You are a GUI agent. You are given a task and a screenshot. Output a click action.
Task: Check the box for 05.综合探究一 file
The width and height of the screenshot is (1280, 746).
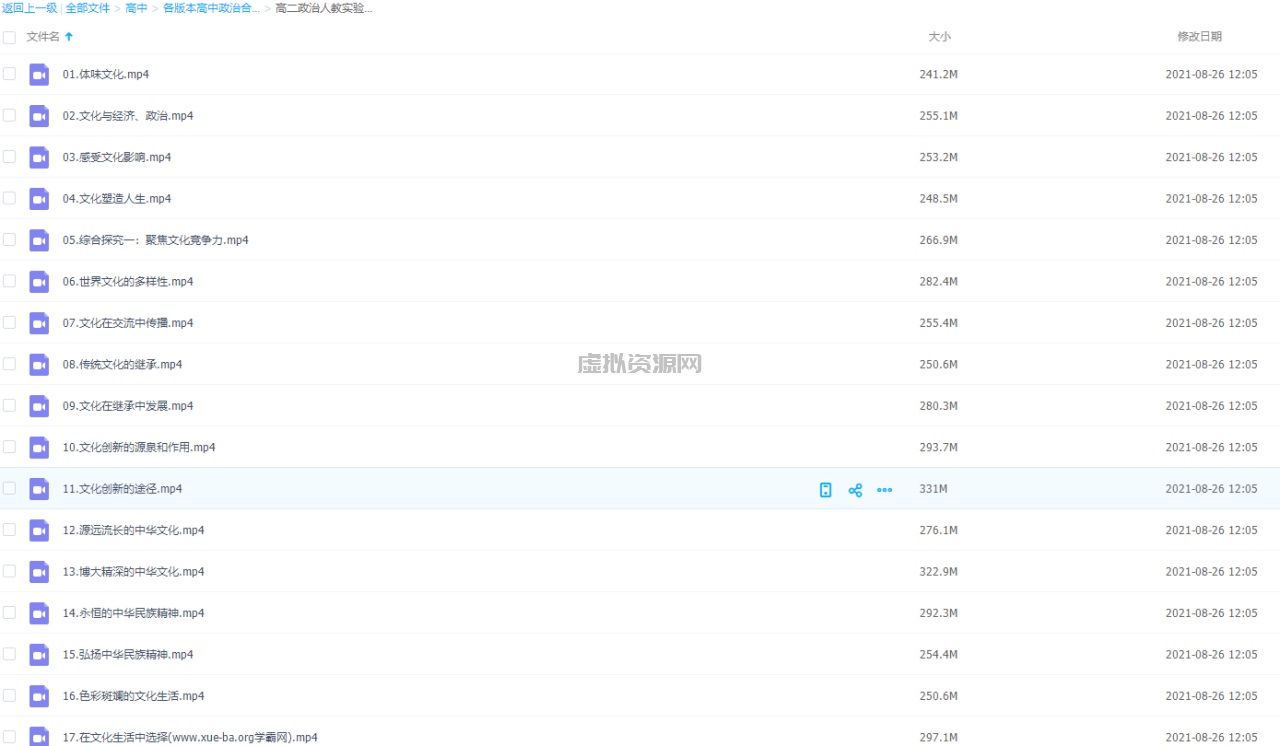click(x=9, y=240)
